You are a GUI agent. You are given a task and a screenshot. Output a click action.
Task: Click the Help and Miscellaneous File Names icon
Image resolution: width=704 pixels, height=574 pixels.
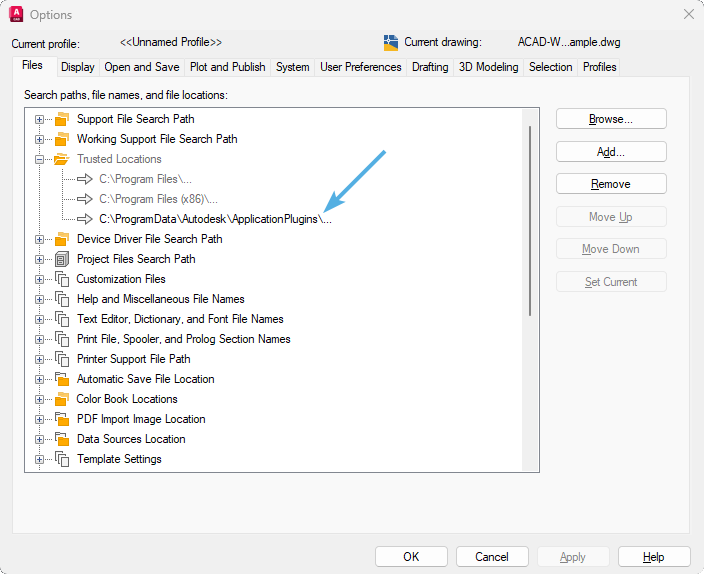point(62,299)
